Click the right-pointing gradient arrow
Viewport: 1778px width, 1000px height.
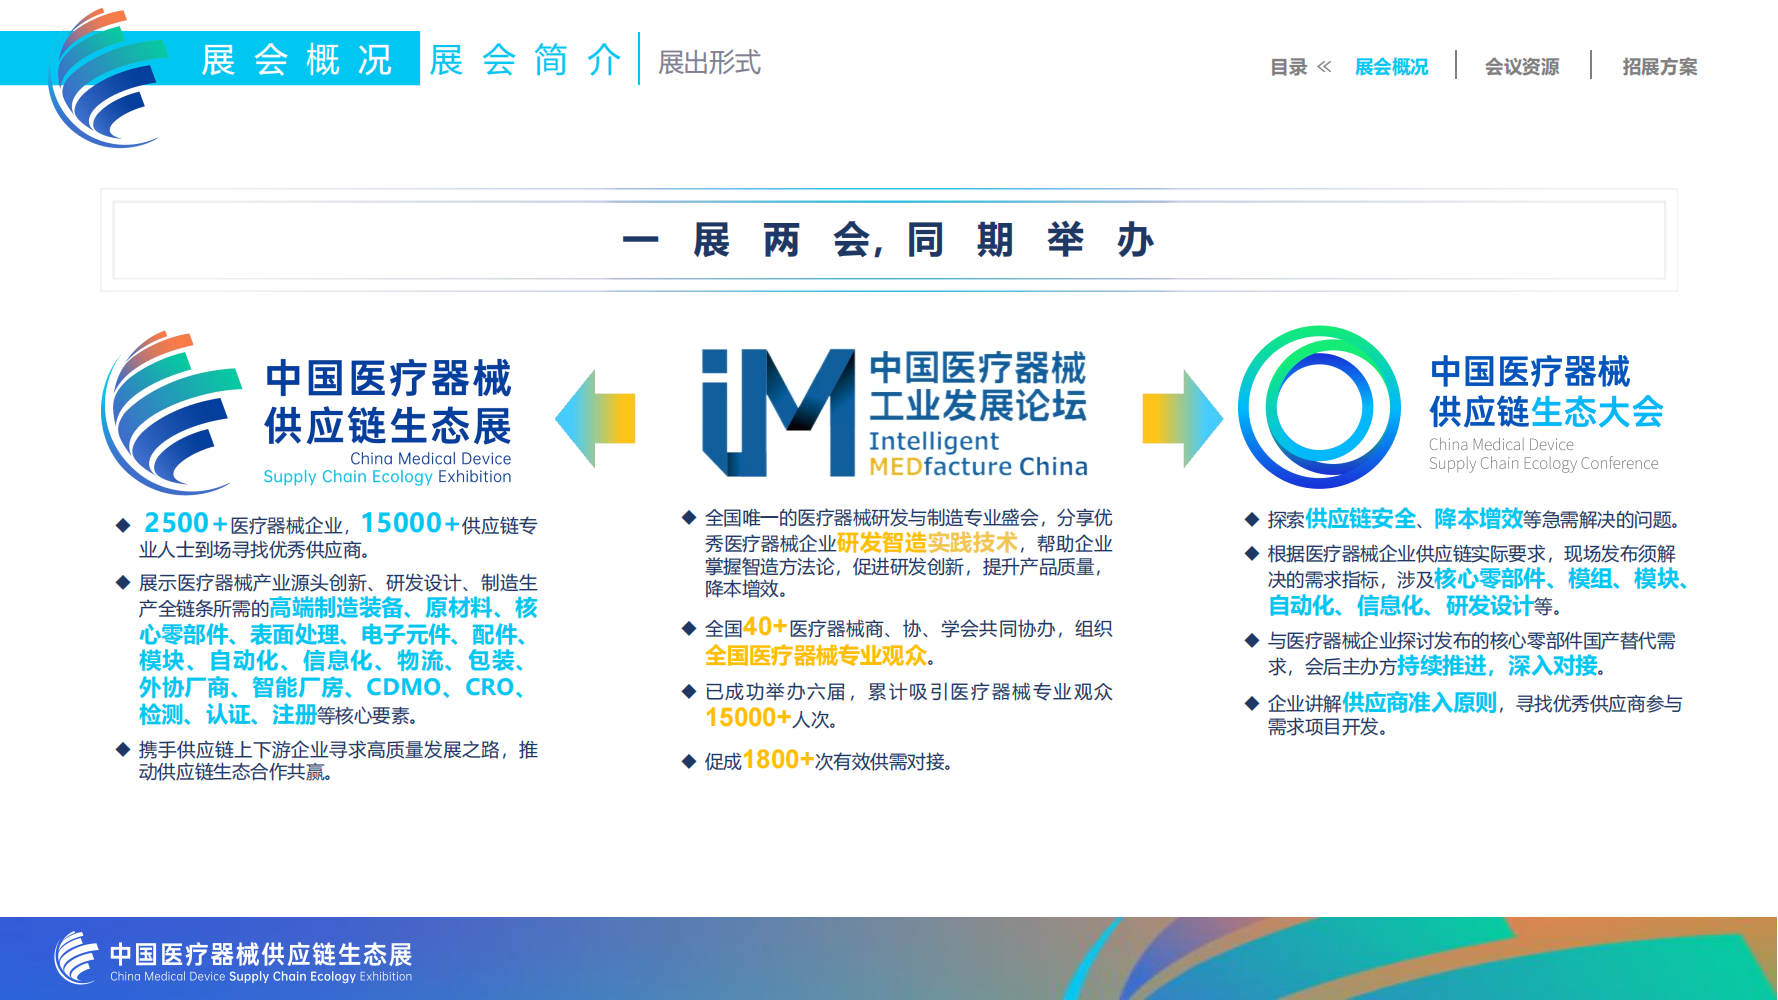pos(1182,418)
